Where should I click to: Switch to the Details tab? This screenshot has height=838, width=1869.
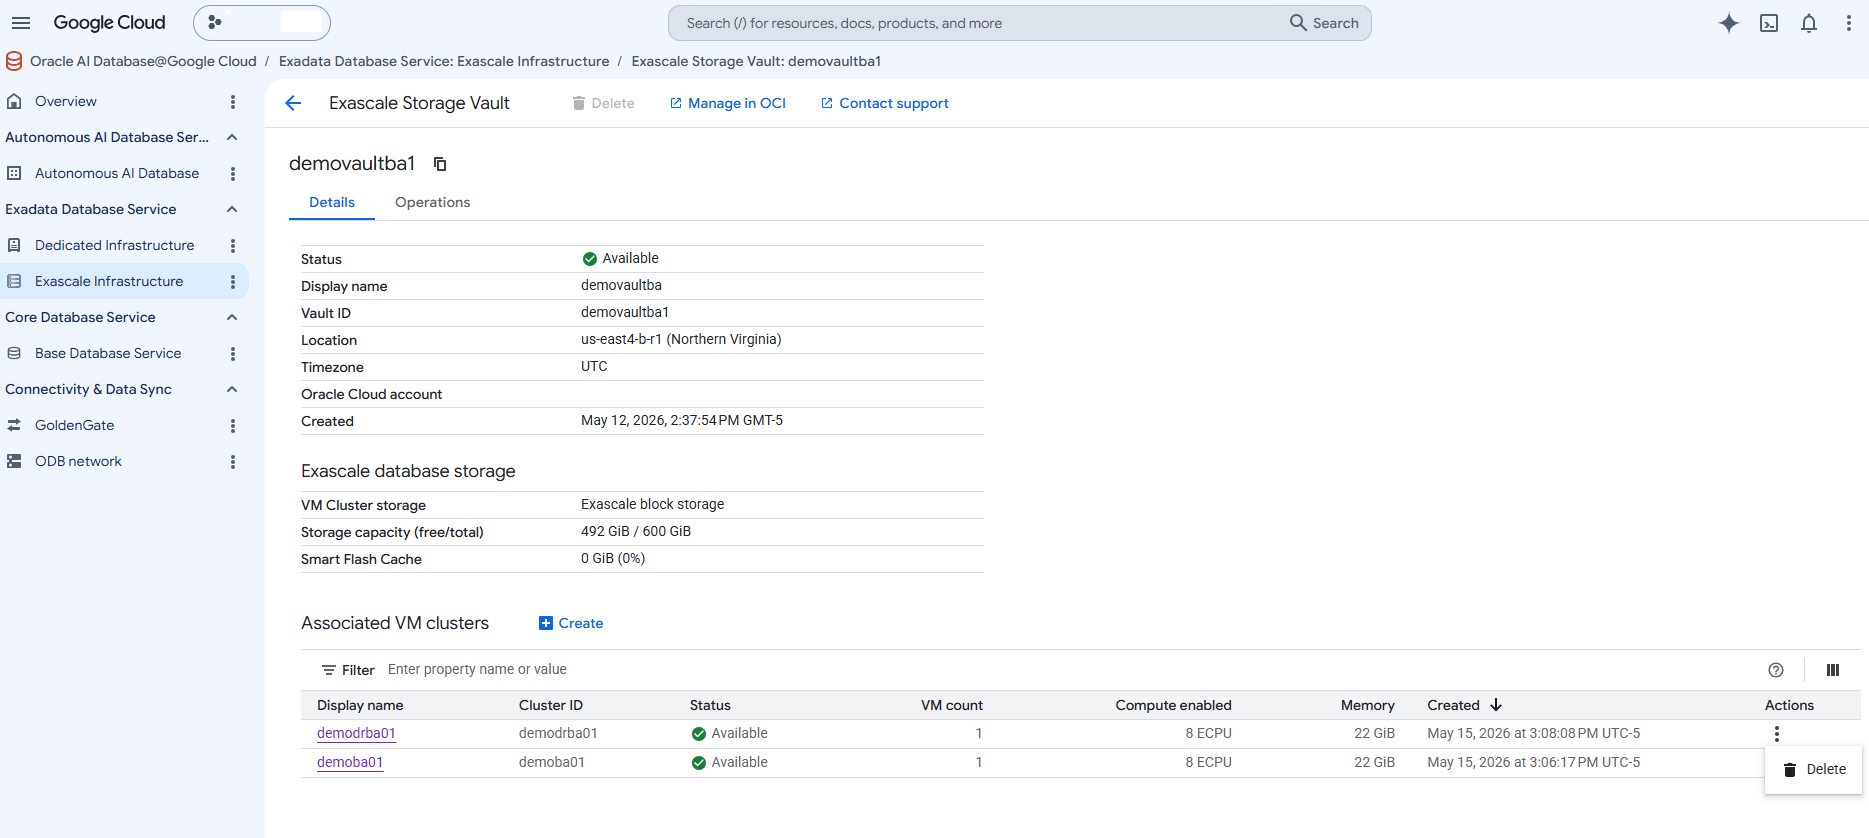click(332, 202)
